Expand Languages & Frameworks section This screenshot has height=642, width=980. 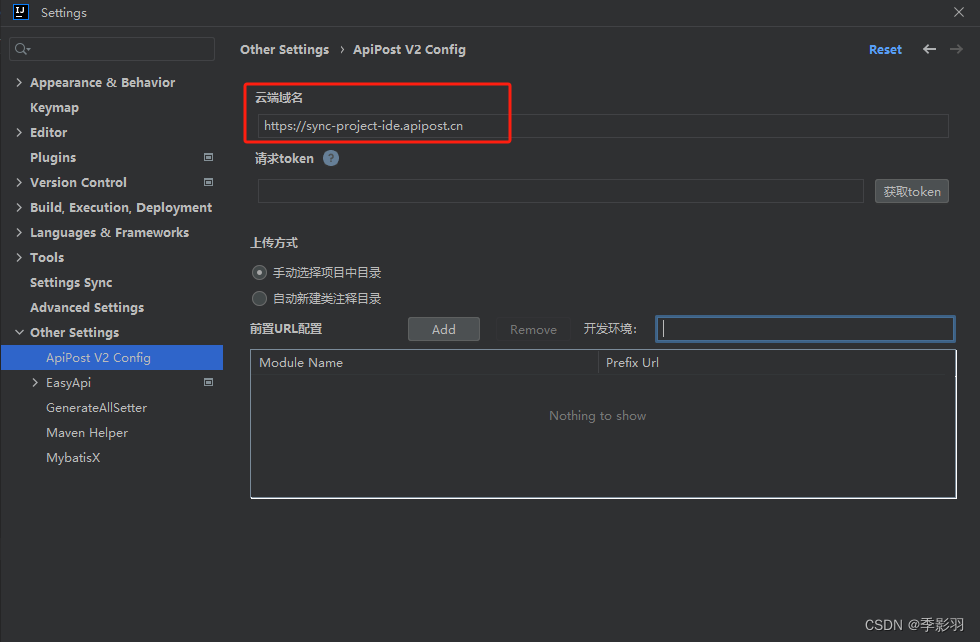point(19,233)
